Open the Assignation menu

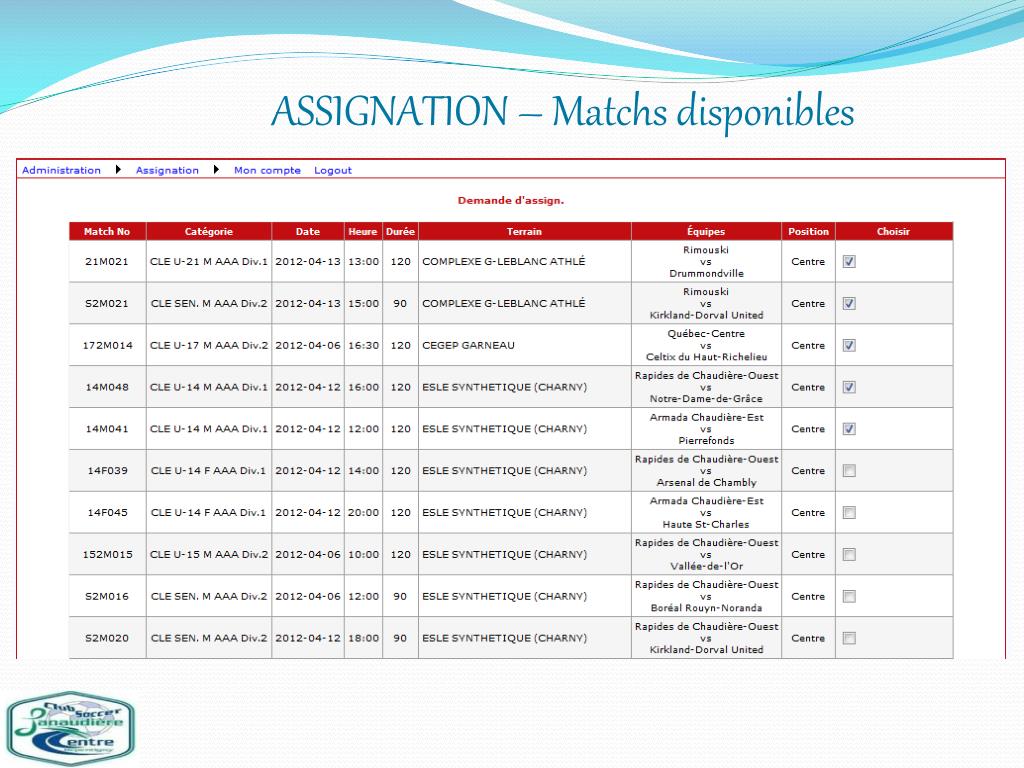point(167,170)
